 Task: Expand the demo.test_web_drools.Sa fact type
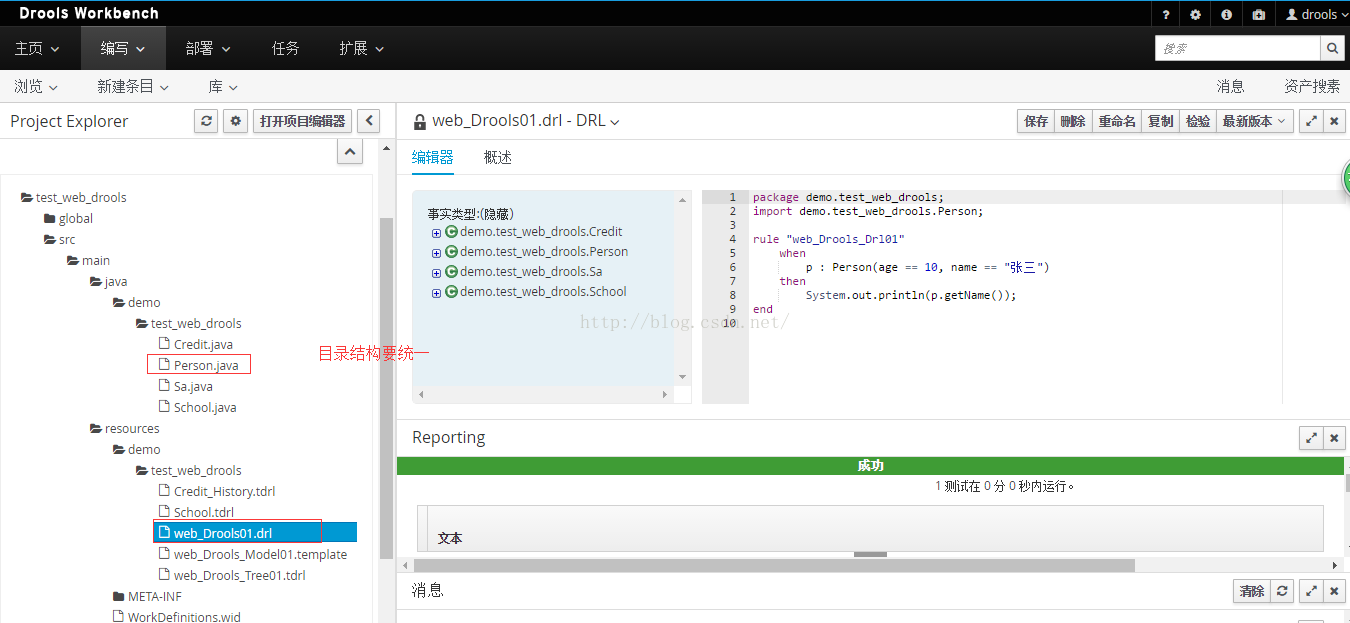pyautogui.click(x=436, y=273)
